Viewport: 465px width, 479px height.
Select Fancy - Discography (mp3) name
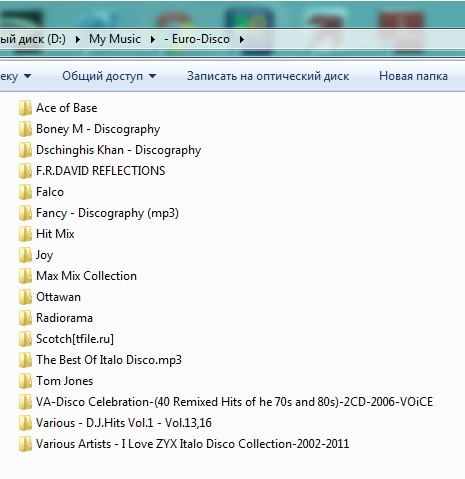click(107, 213)
